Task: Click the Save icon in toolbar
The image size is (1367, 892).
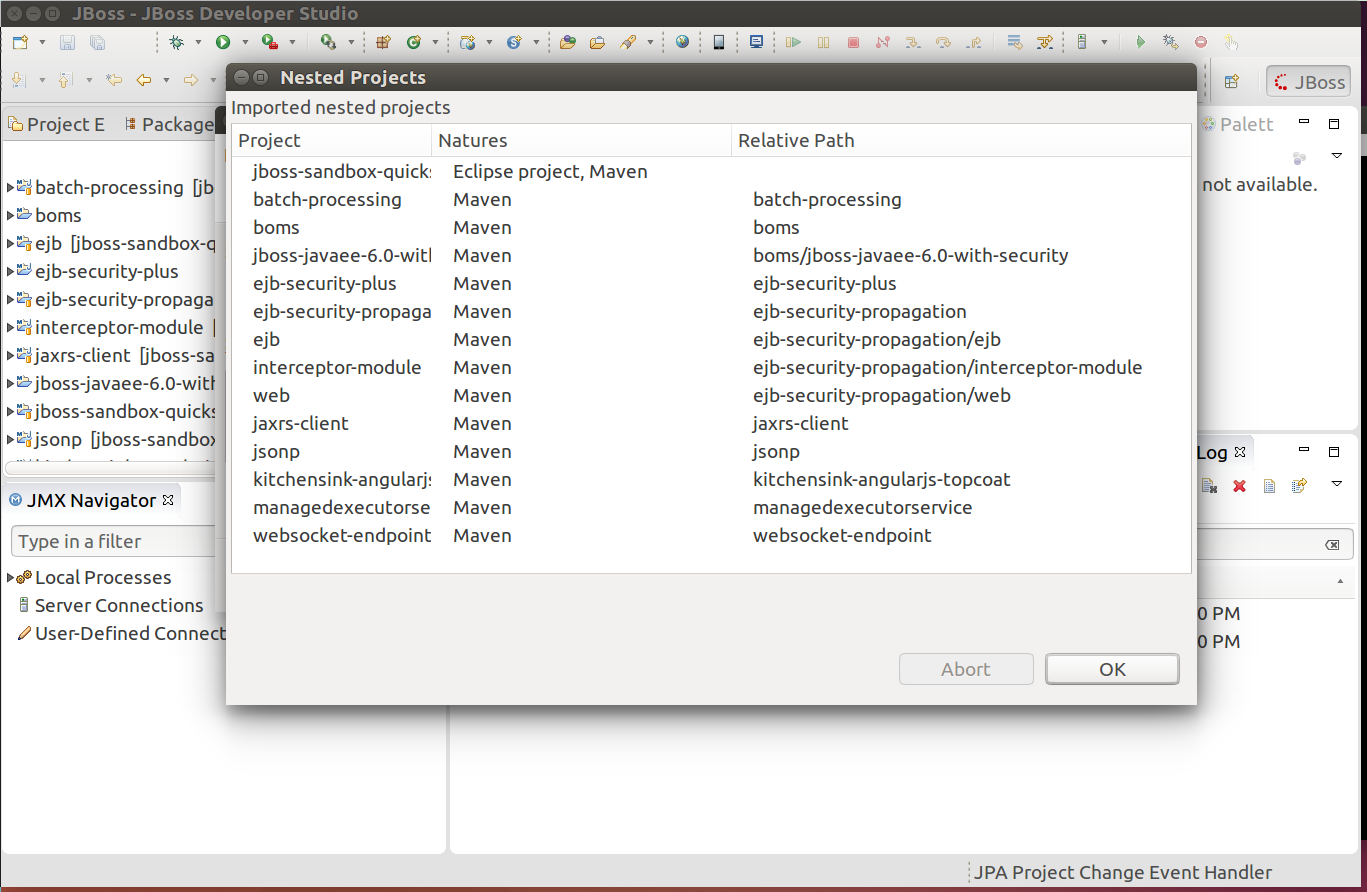Action: point(68,42)
